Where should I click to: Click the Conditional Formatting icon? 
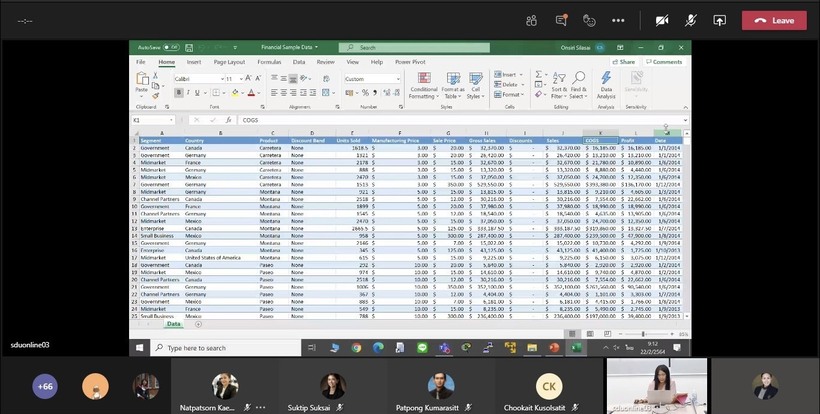click(423, 78)
